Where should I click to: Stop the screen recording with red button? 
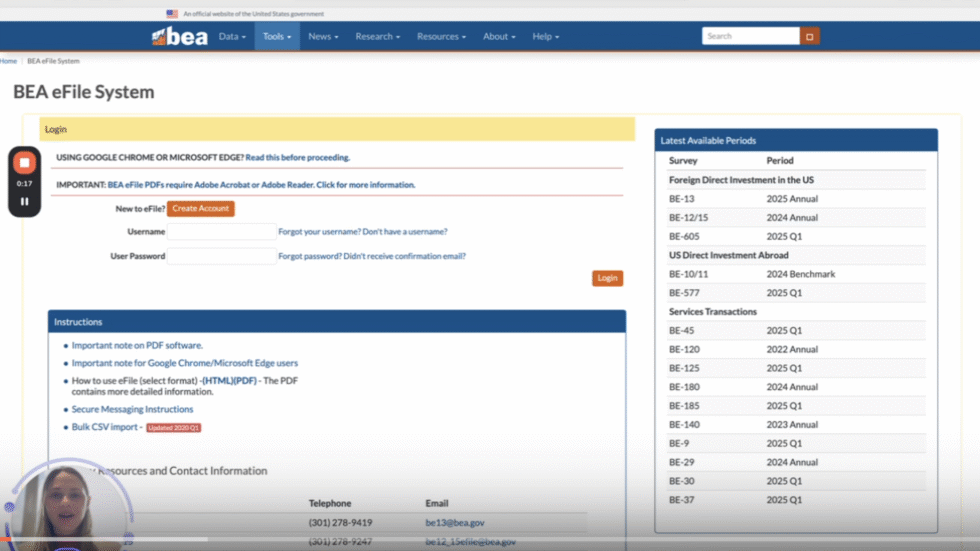point(25,163)
